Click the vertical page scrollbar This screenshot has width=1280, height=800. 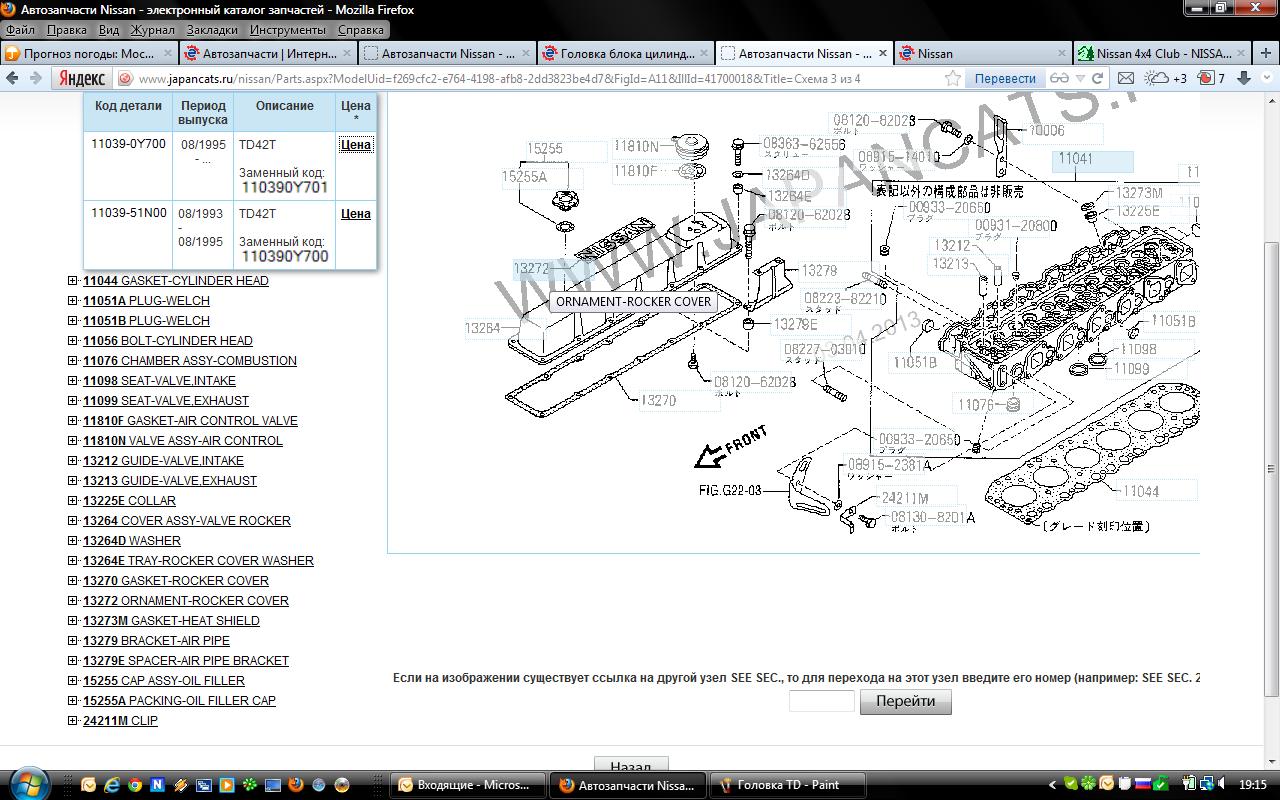point(1271,400)
